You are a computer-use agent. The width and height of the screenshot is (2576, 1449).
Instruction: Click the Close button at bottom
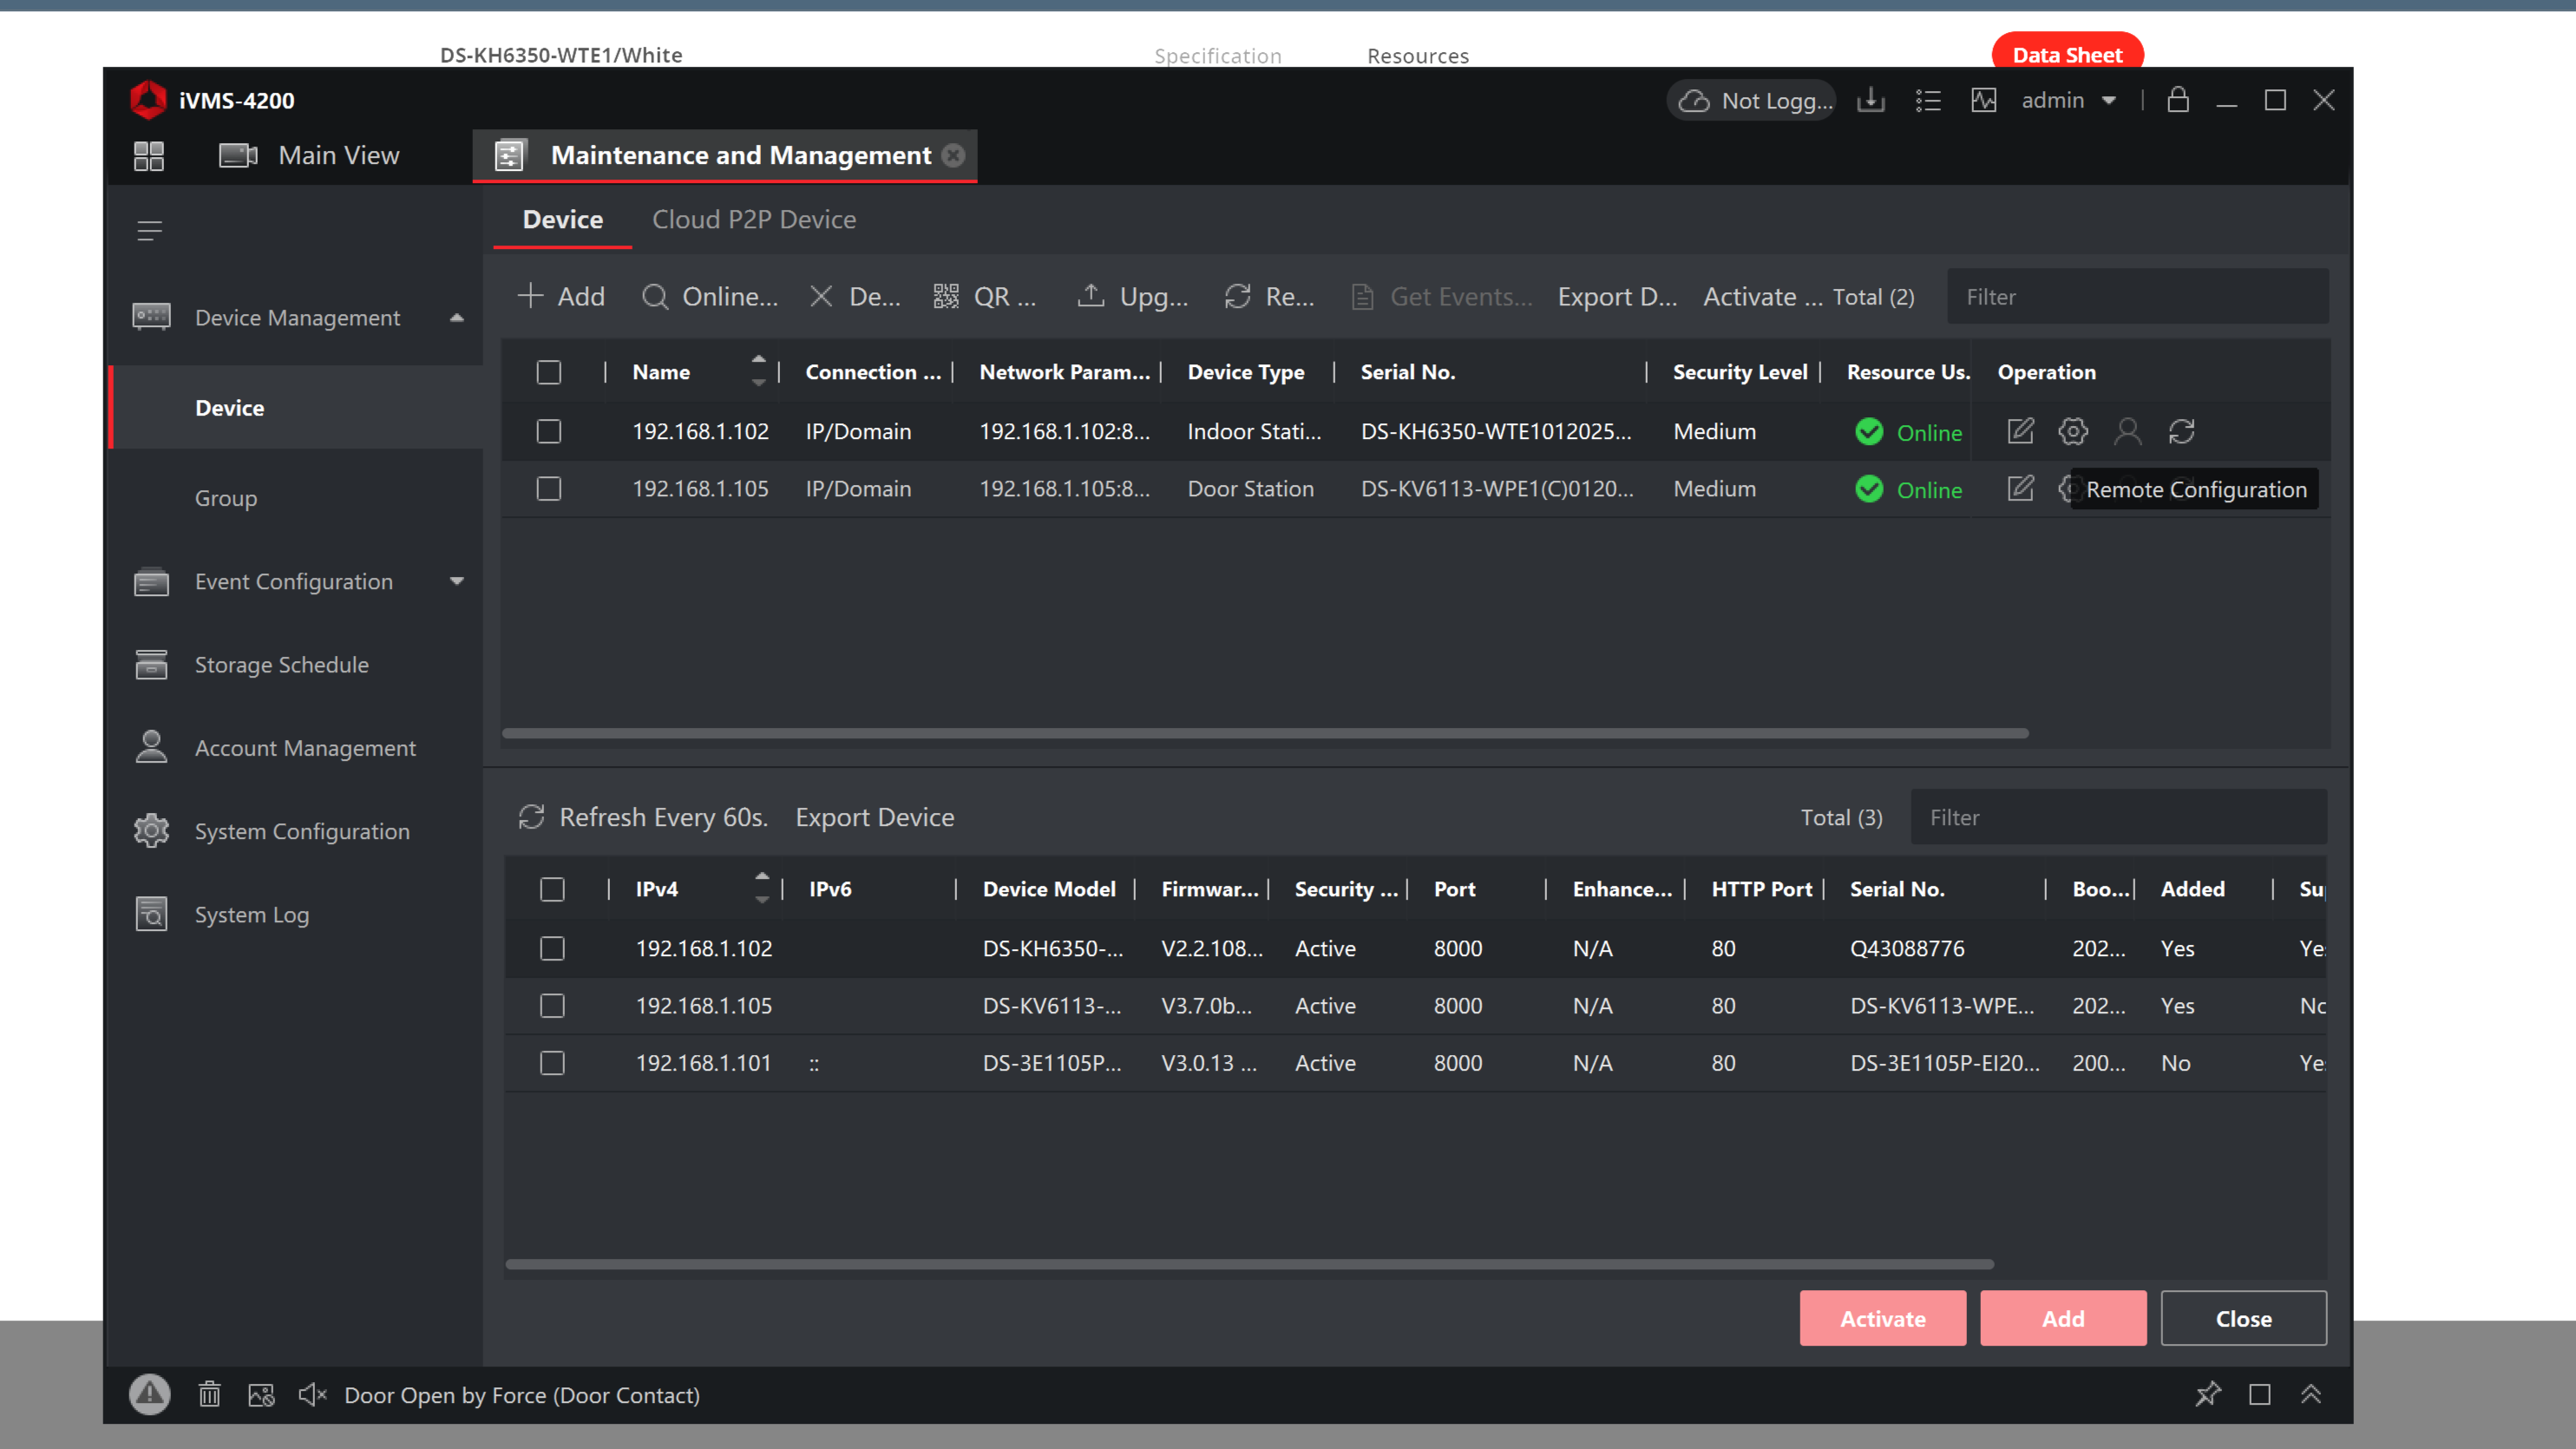click(2244, 1318)
